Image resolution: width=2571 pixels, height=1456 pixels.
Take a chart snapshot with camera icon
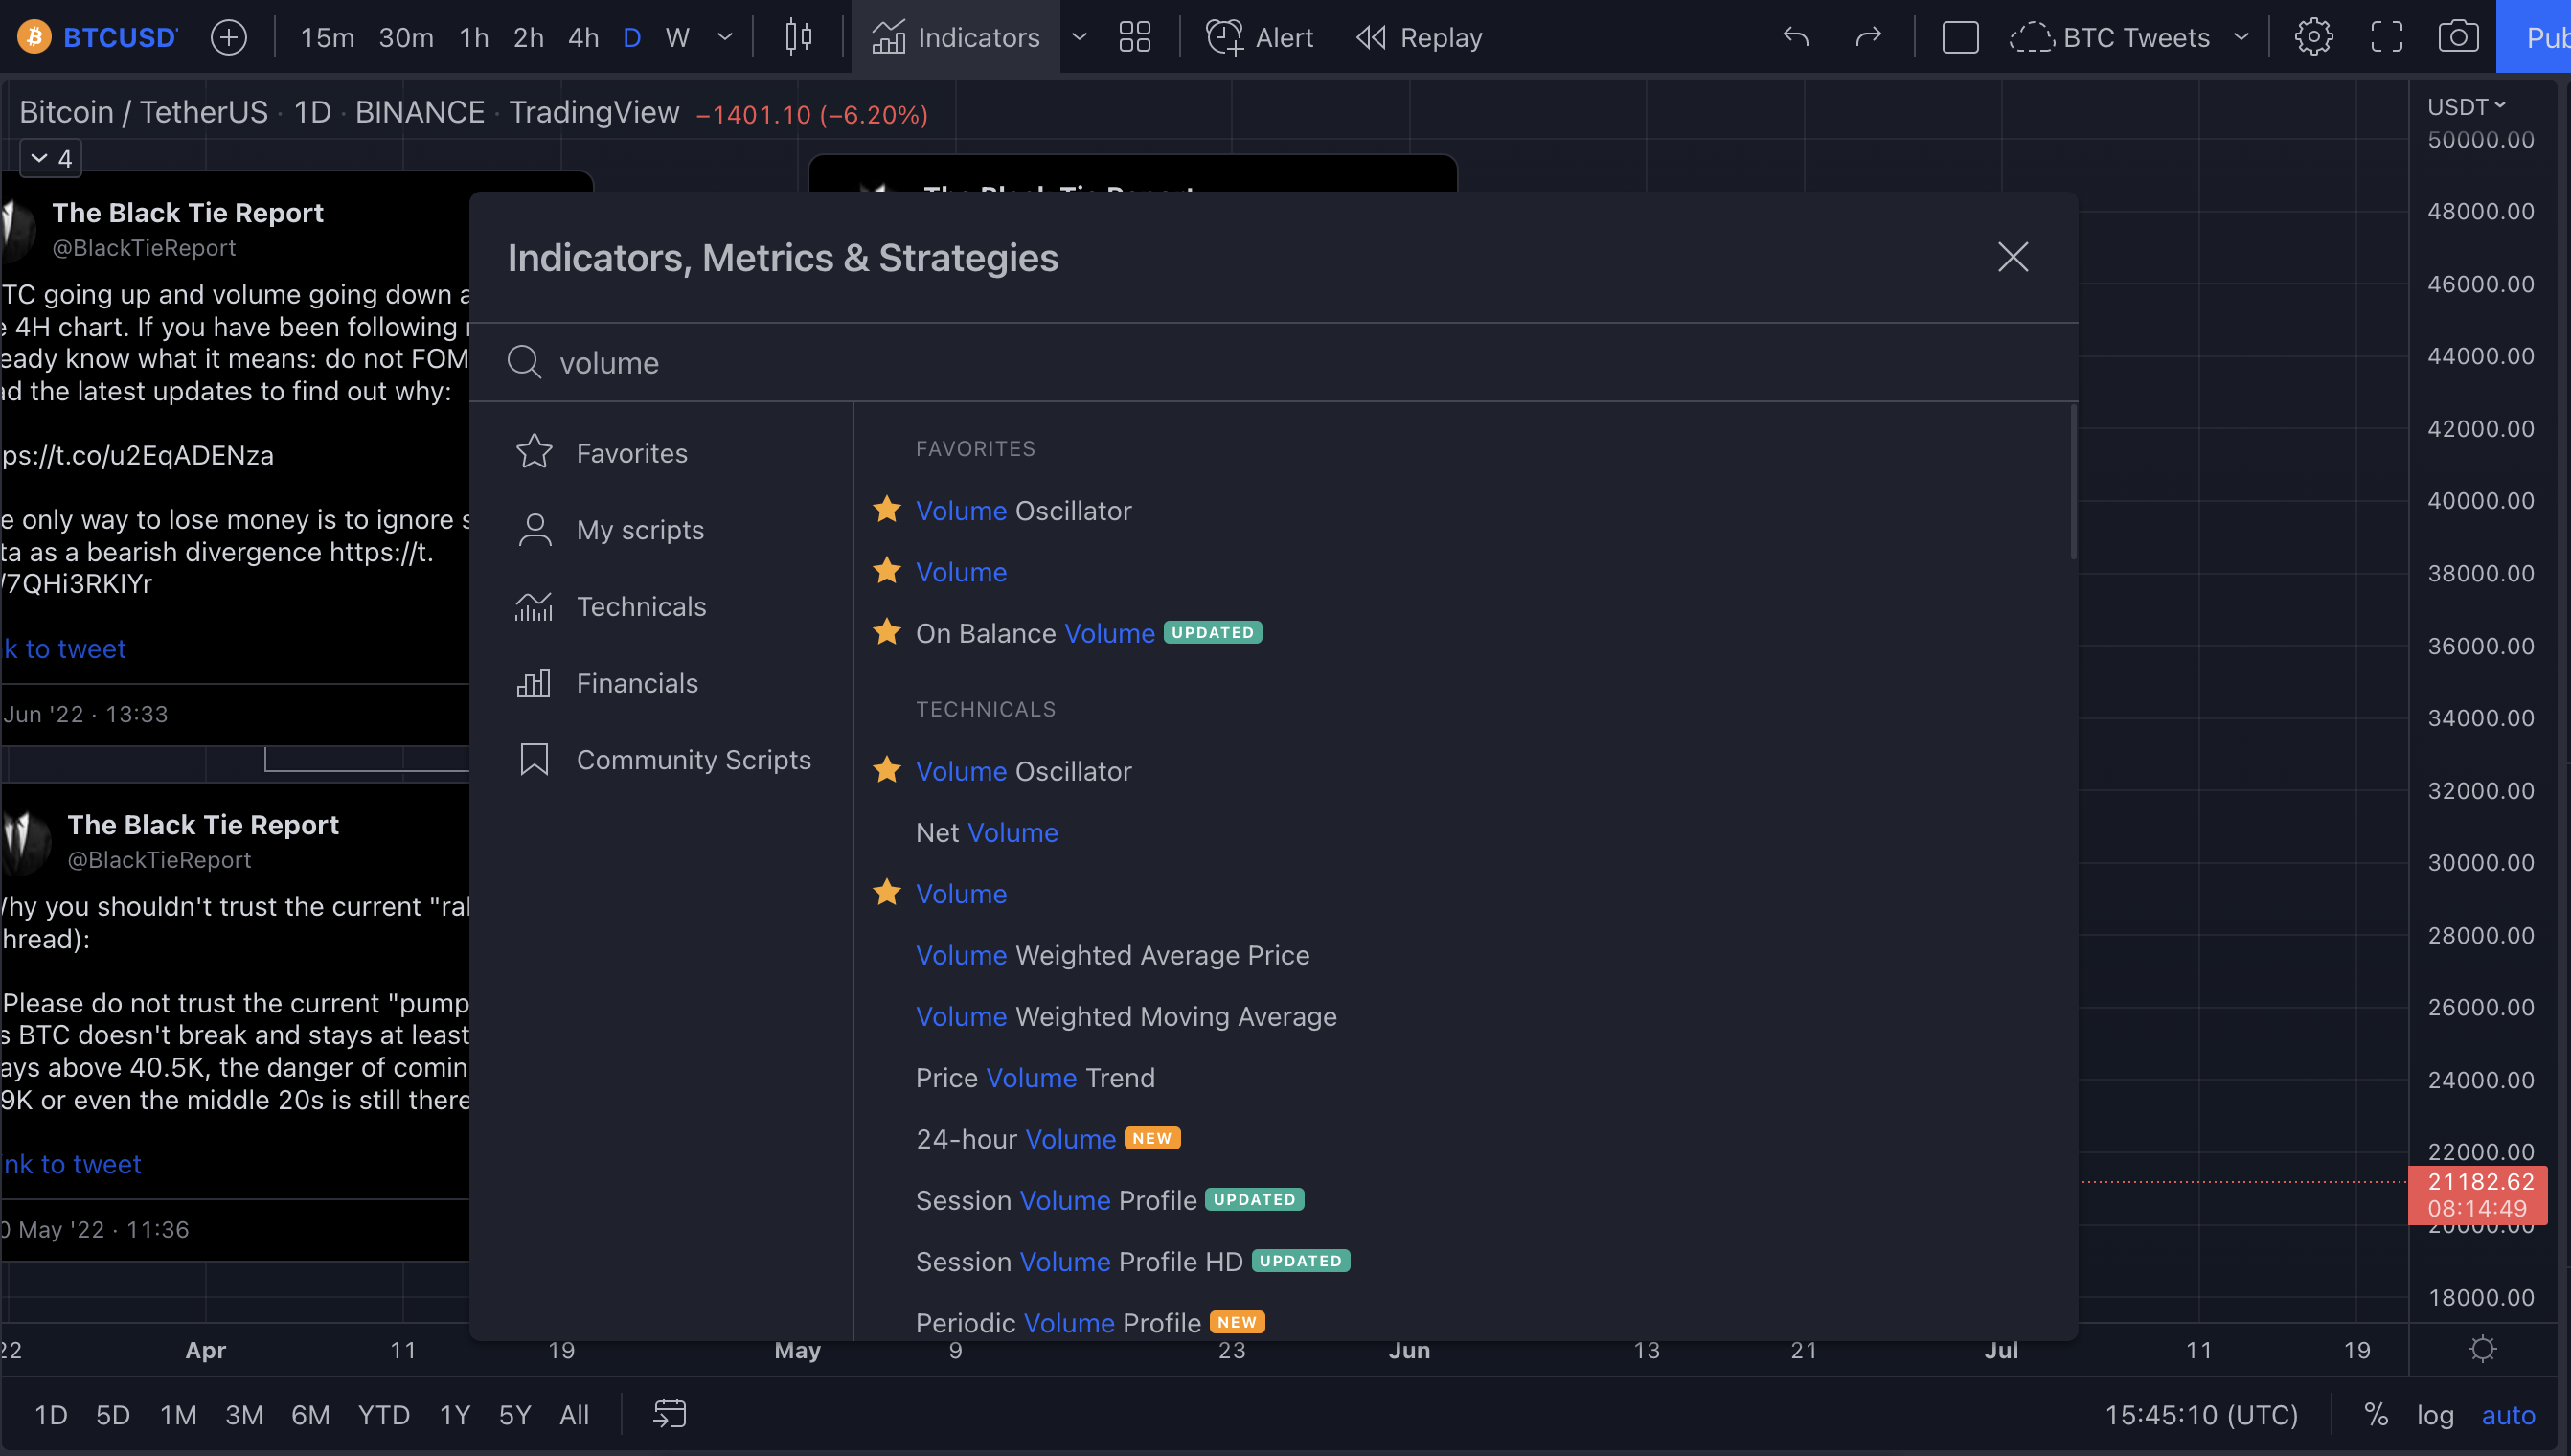click(2458, 37)
